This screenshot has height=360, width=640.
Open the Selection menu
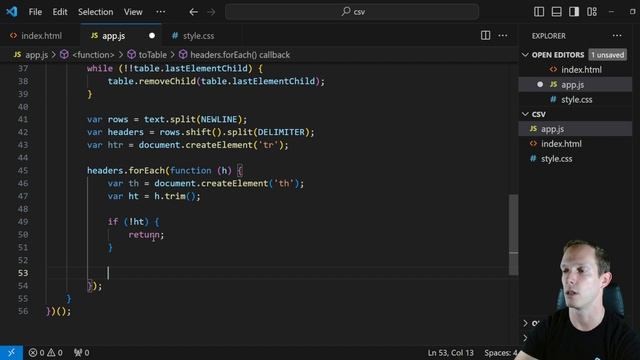point(96,12)
